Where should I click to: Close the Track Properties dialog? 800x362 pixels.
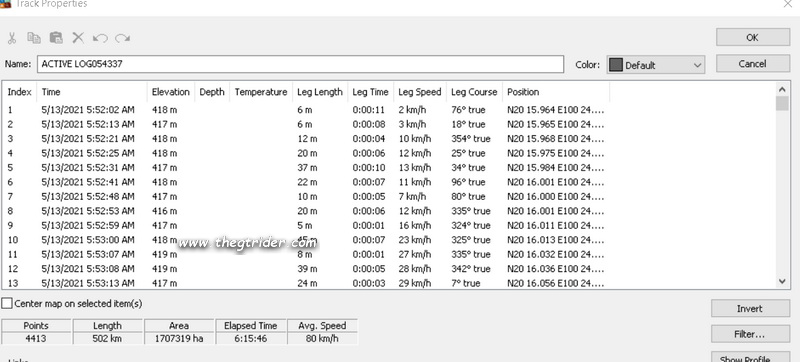788,4
